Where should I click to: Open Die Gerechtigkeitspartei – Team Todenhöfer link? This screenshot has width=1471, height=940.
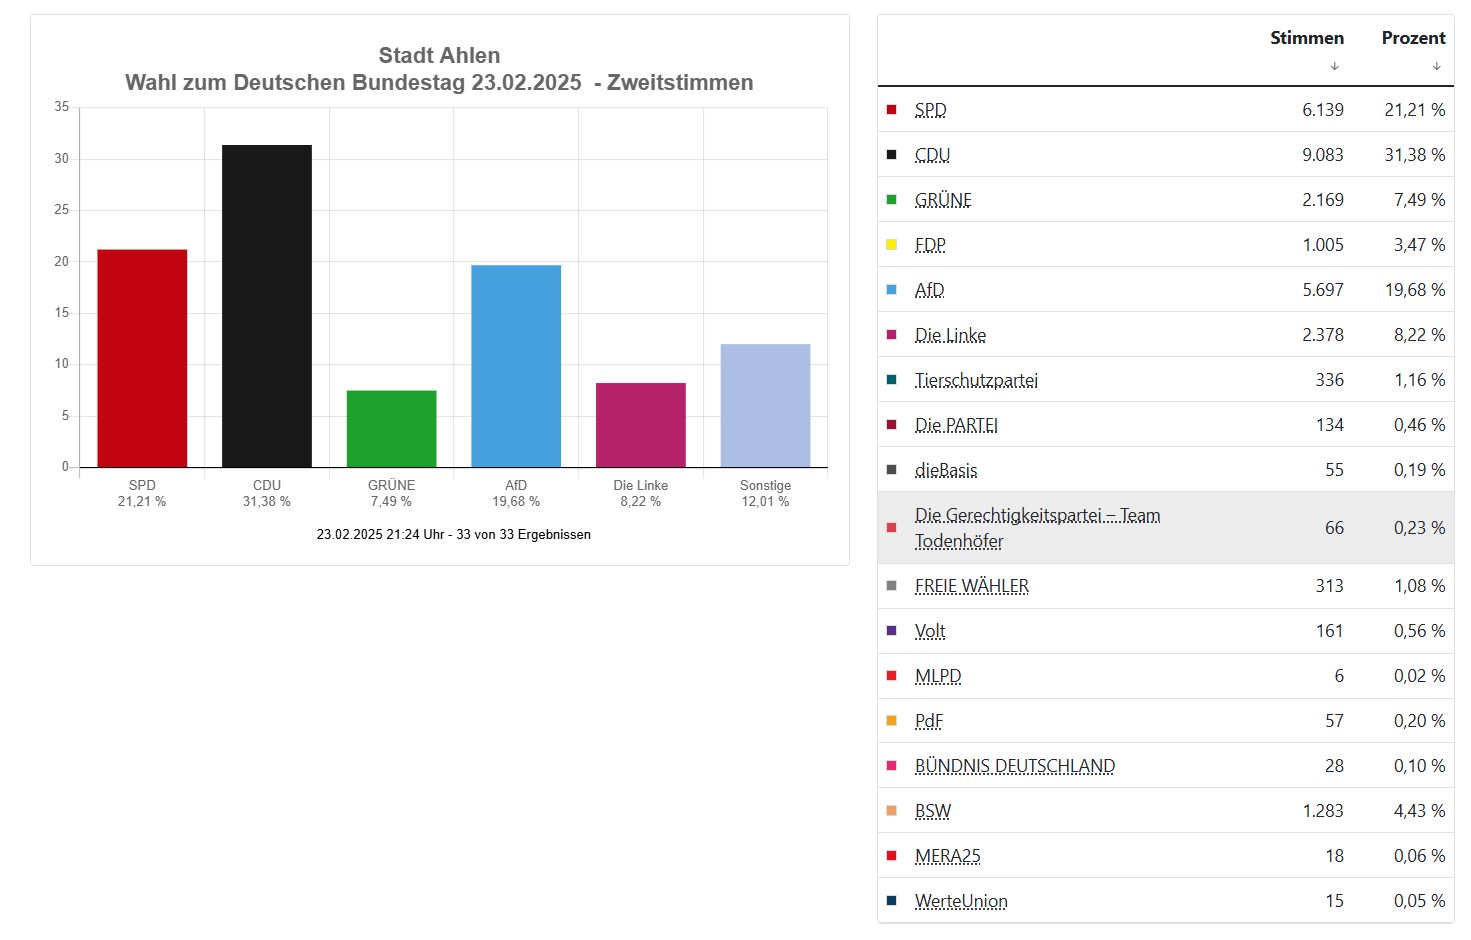[1037, 528]
